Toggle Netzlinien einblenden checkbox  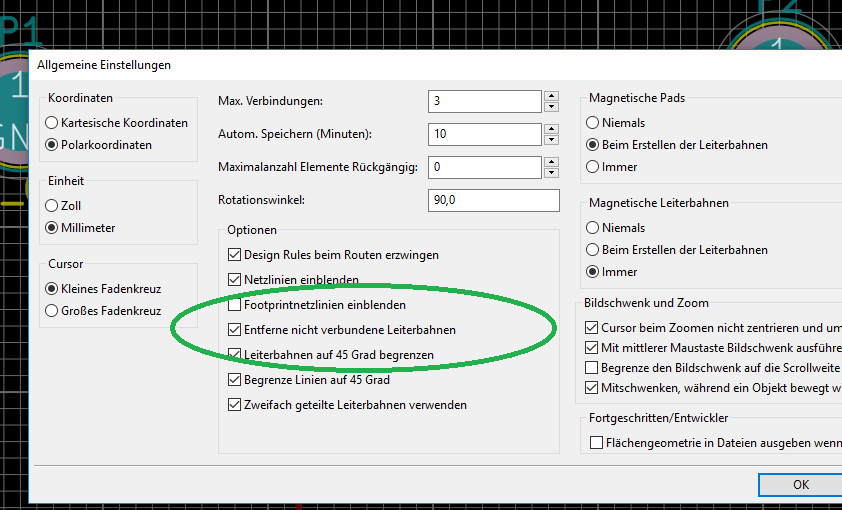click(x=234, y=280)
